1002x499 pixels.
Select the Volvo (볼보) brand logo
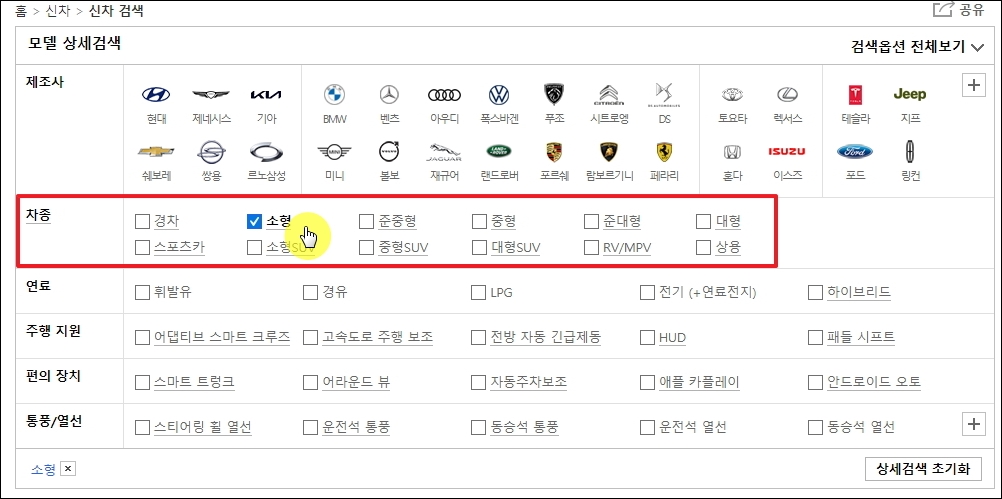pyautogui.click(x=389, y=151)
